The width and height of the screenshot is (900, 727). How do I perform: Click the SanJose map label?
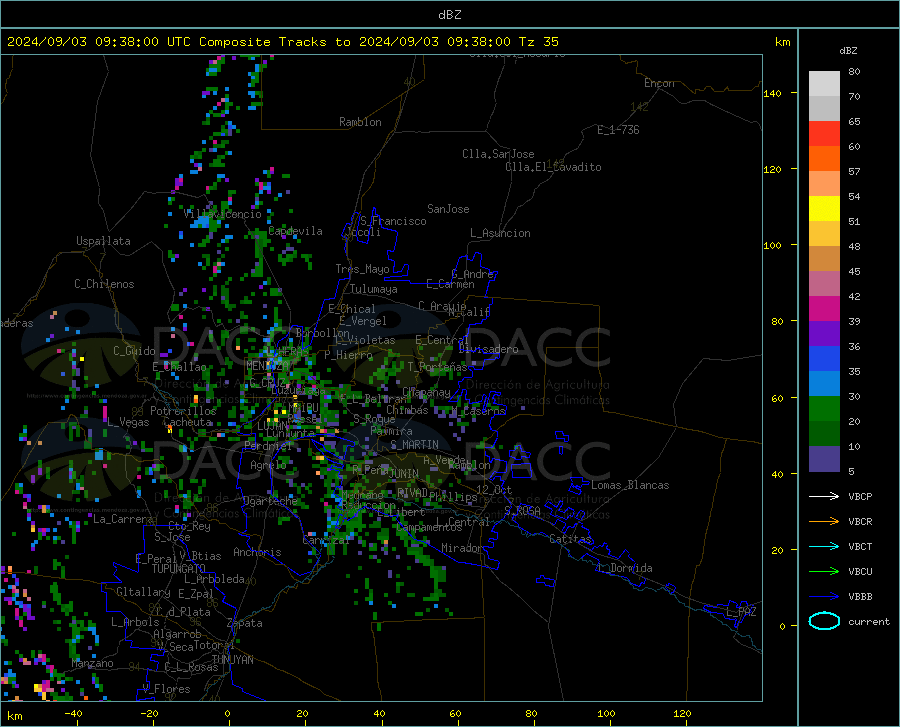(448, 209)
